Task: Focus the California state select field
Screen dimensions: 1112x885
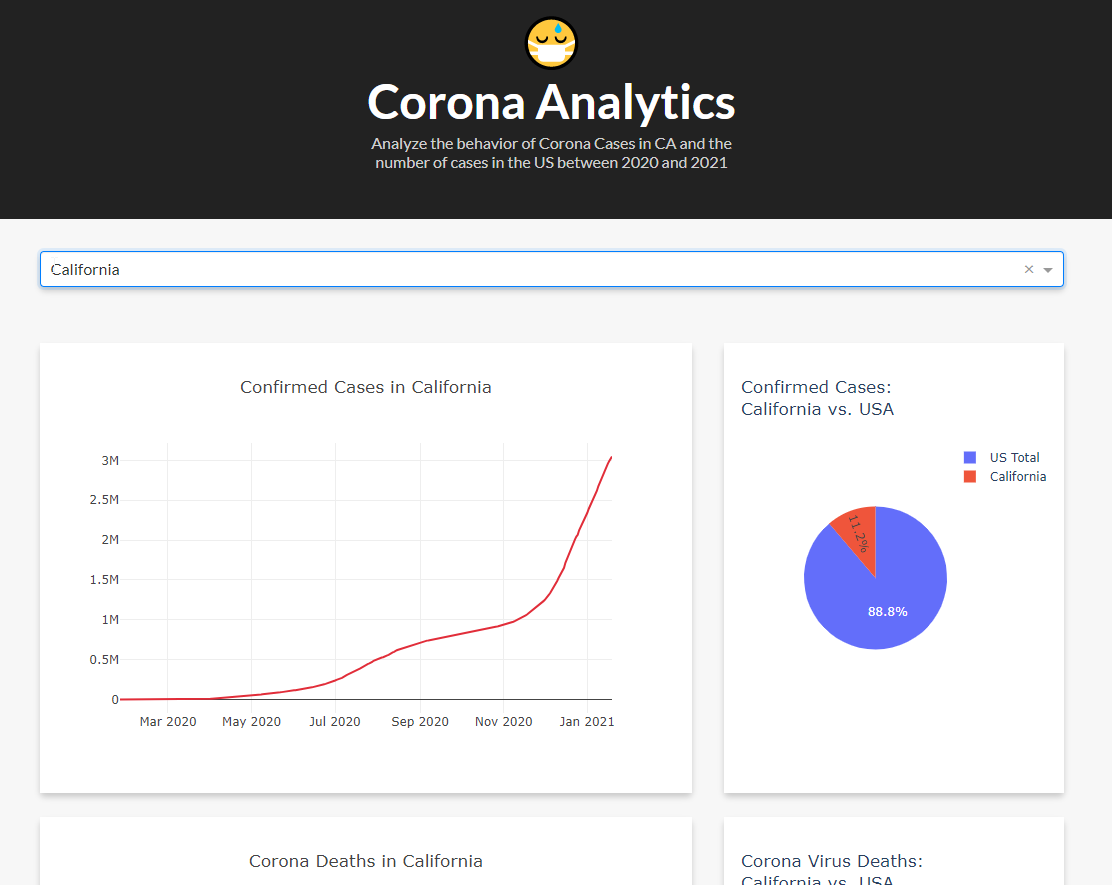Action: coord(500,269)
